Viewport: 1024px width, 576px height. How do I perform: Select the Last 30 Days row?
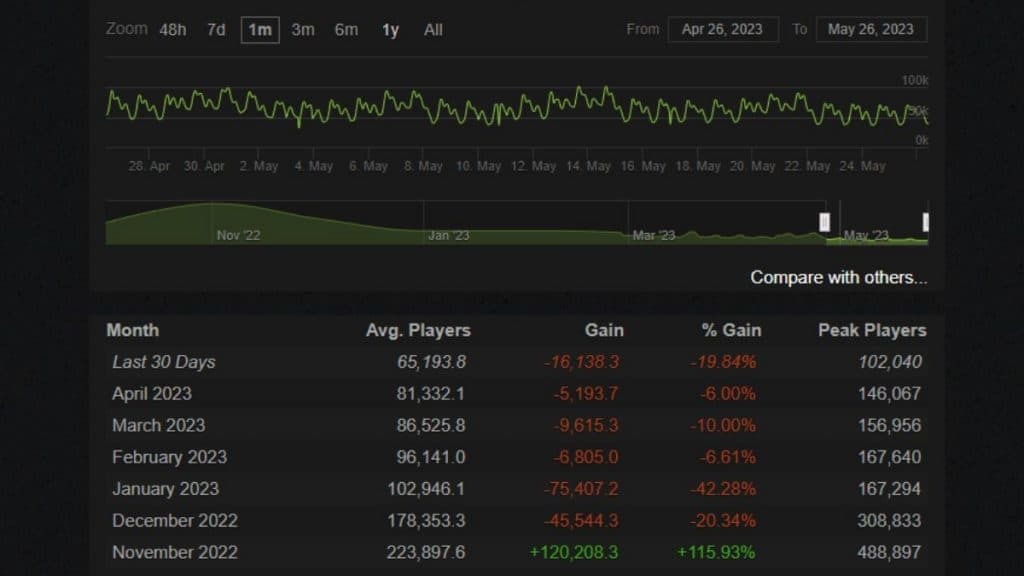[164, 362]
